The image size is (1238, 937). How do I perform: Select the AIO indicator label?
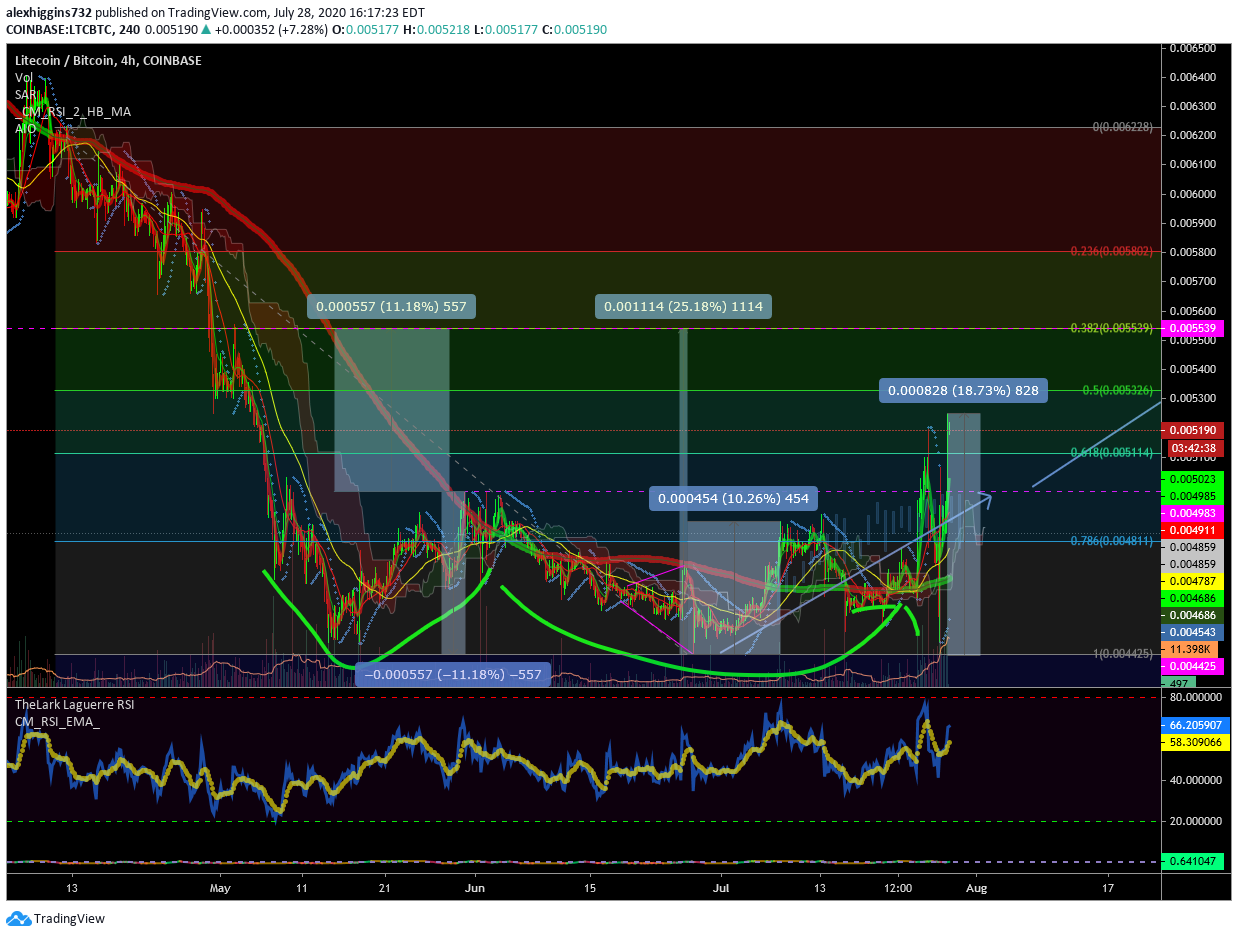pos(25,128)
